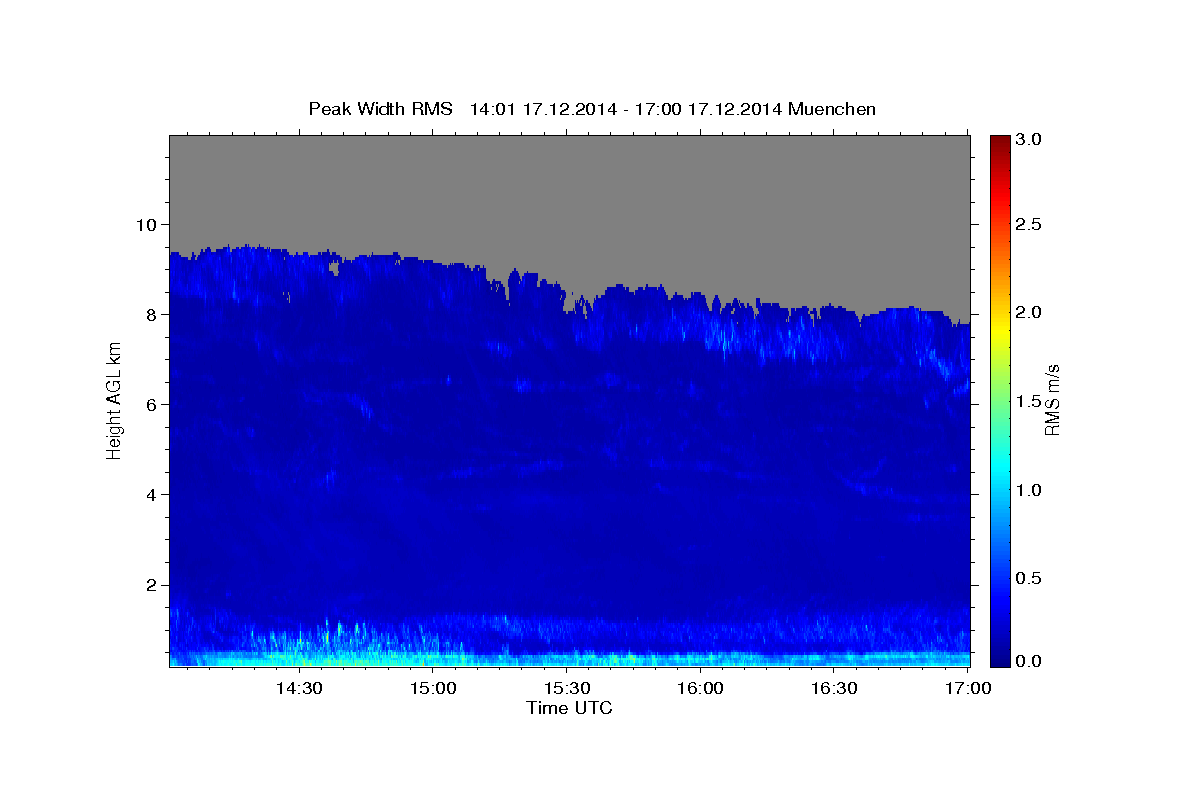Click the 'Height AGL km' axis label

(114, 401)
